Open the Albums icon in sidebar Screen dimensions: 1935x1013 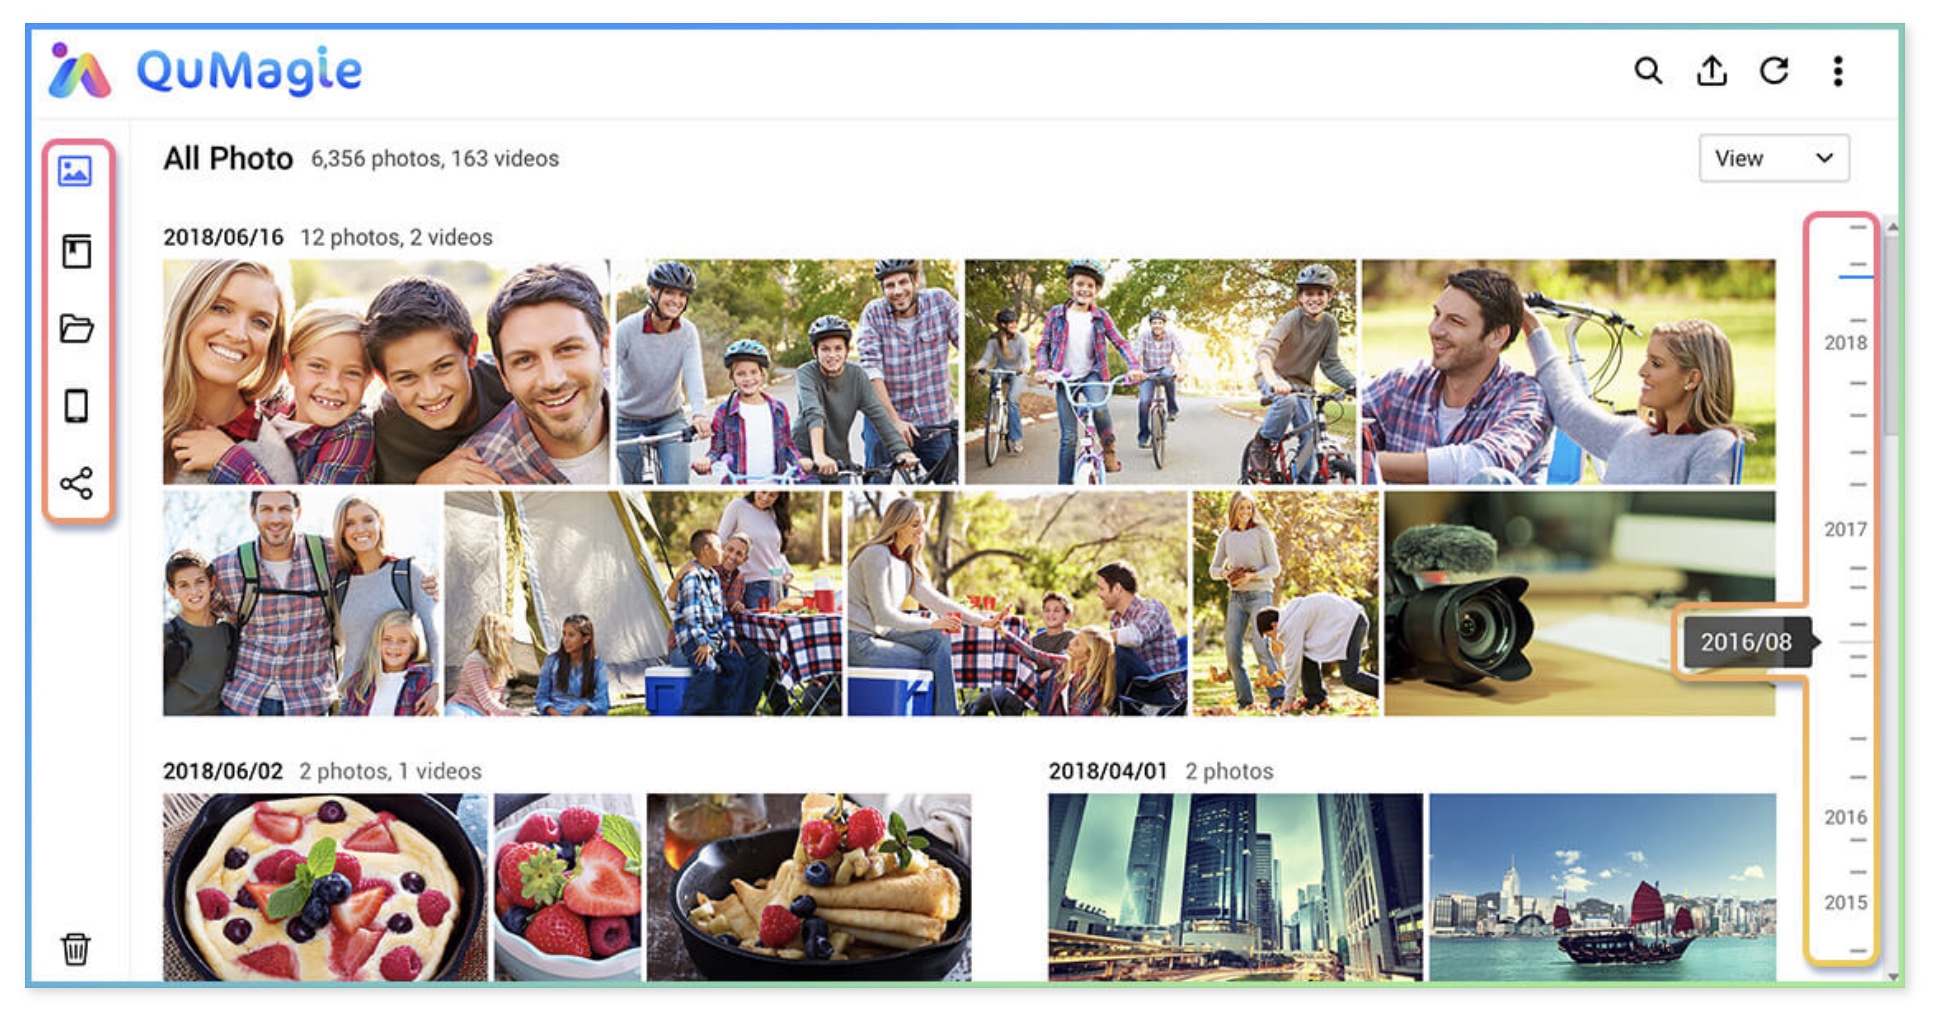[x=76, y=251]
